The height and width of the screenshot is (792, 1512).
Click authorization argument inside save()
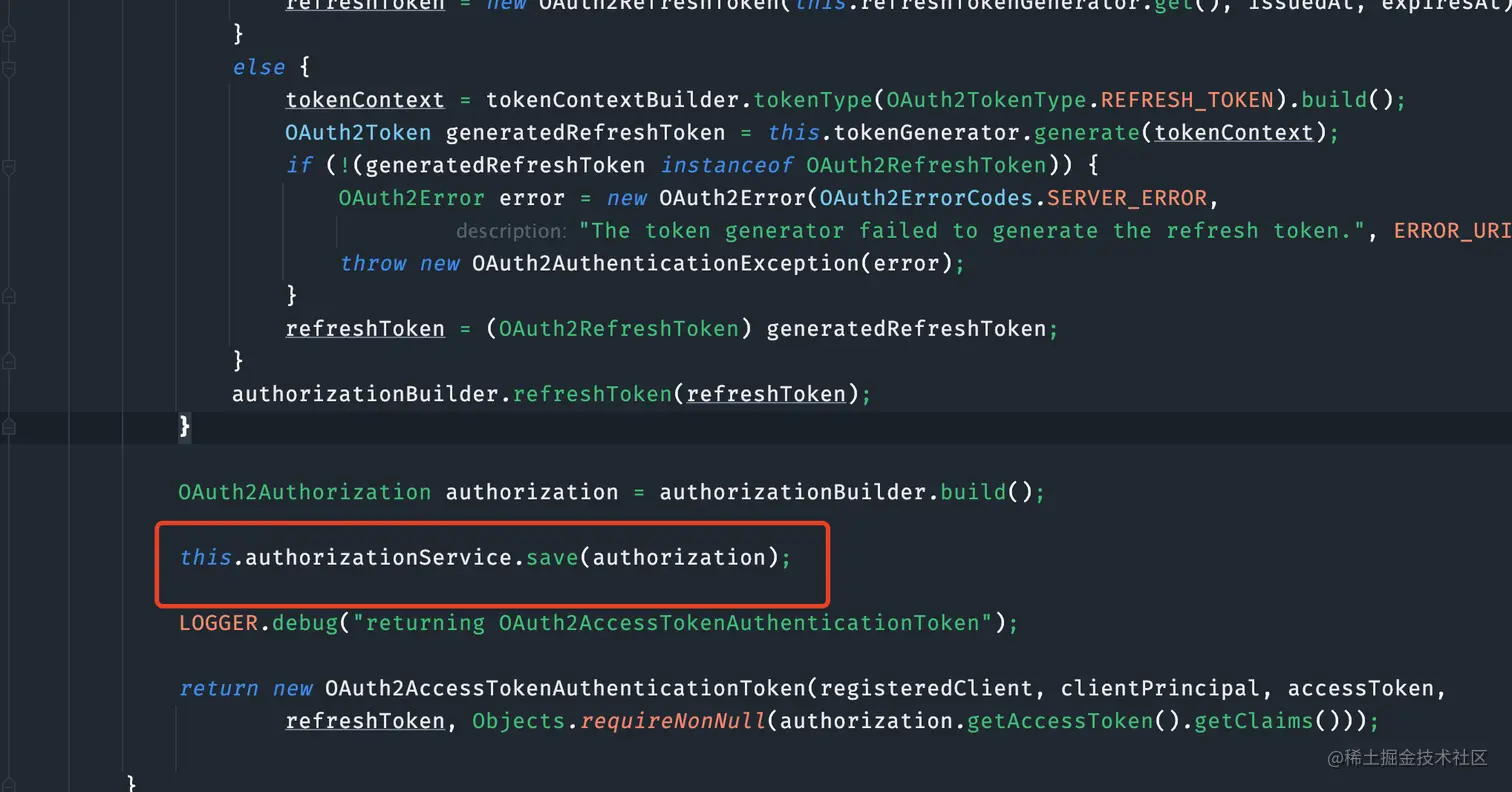679,557
